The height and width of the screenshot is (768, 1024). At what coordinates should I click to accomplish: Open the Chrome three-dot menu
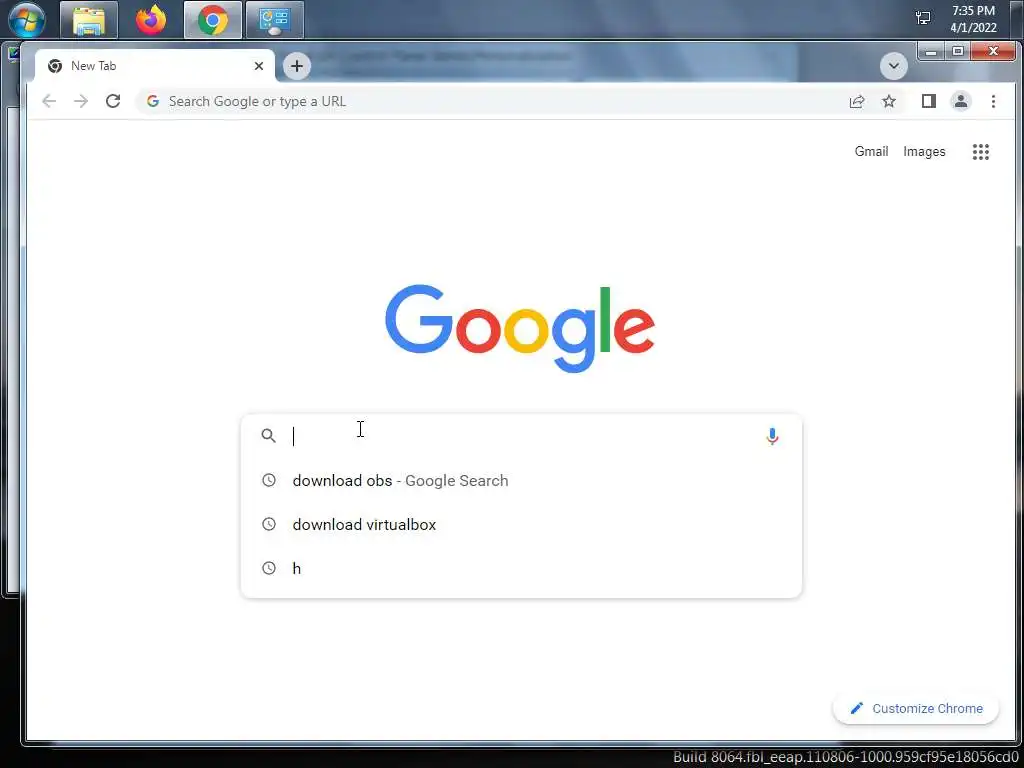993,101
